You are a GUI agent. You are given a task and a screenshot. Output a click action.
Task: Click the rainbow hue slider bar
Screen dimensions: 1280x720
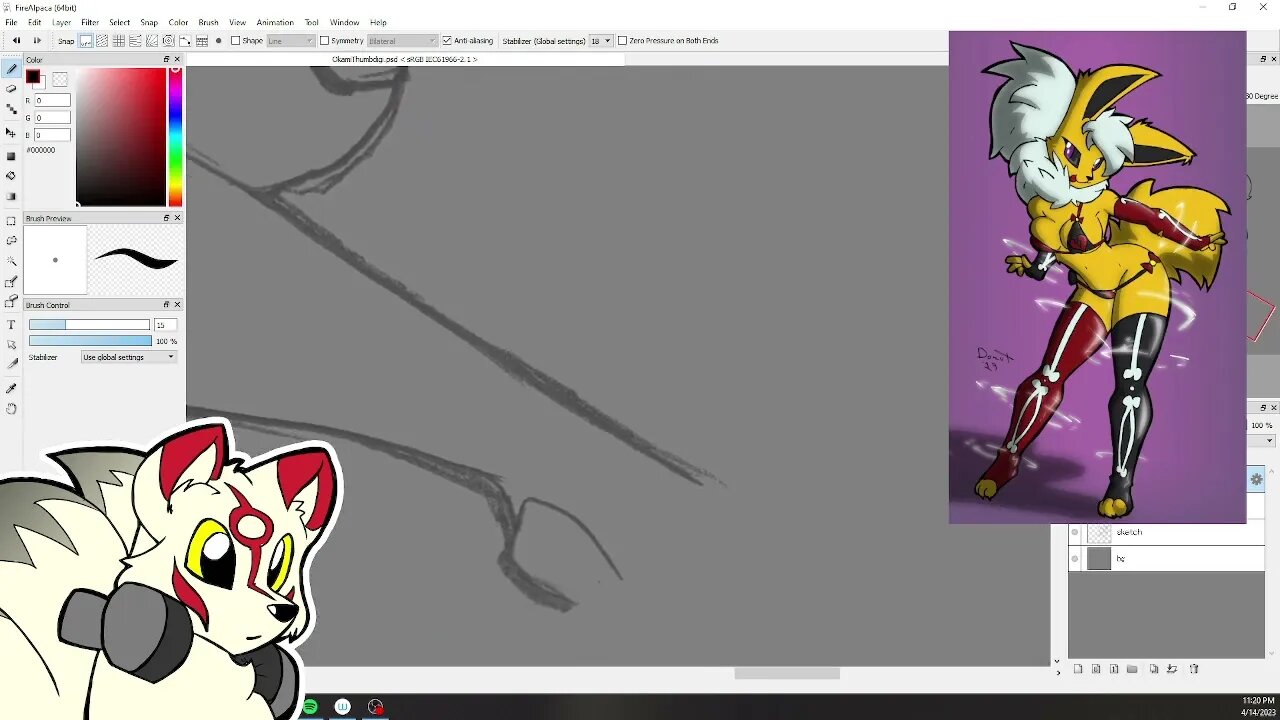tap(175, 137)
